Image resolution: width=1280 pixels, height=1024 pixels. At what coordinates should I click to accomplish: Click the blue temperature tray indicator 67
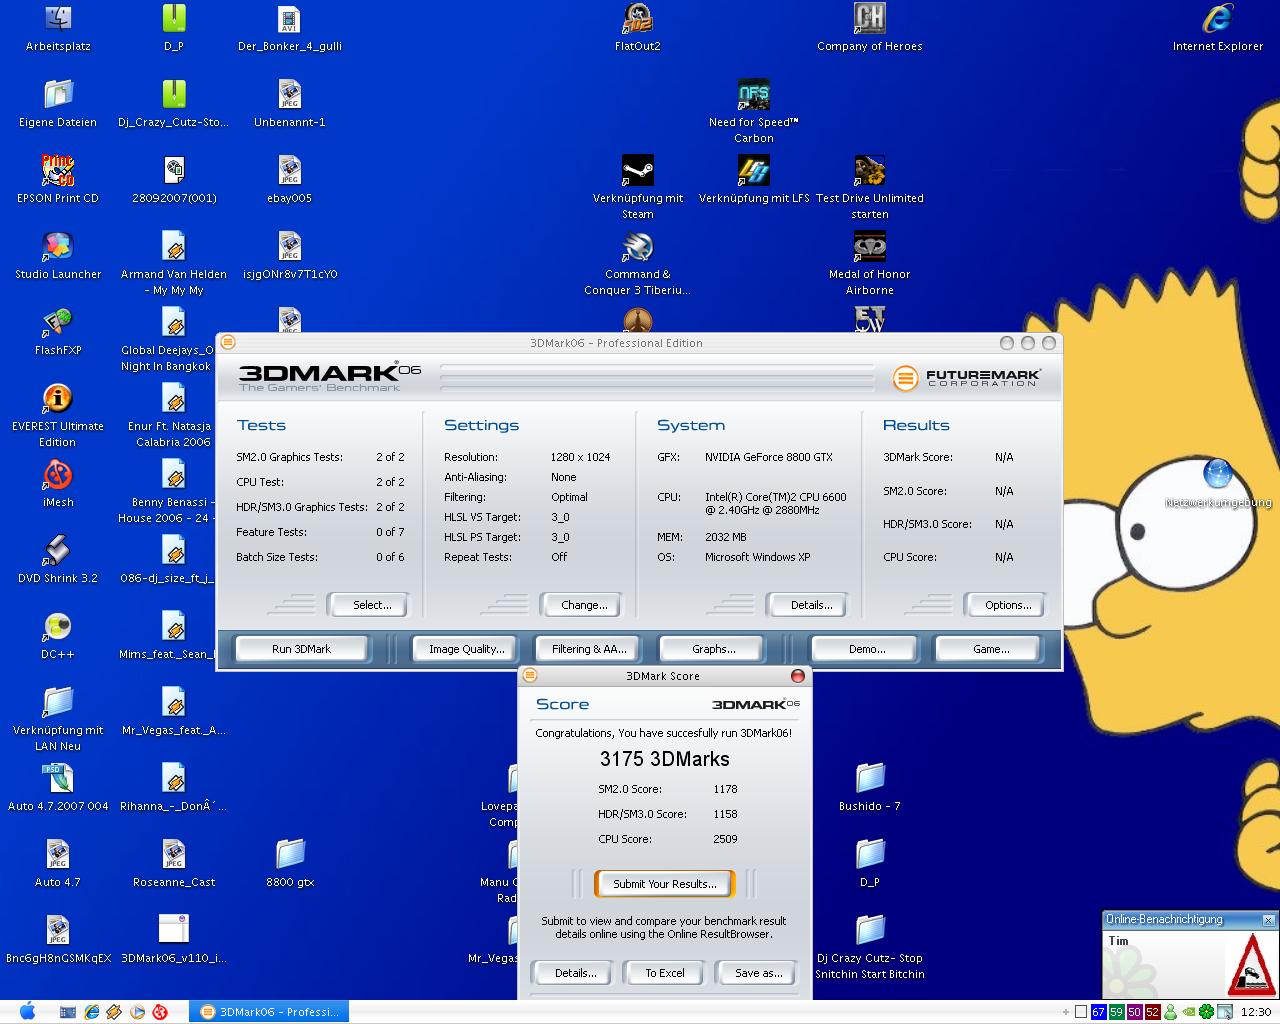point(1098,1012)
